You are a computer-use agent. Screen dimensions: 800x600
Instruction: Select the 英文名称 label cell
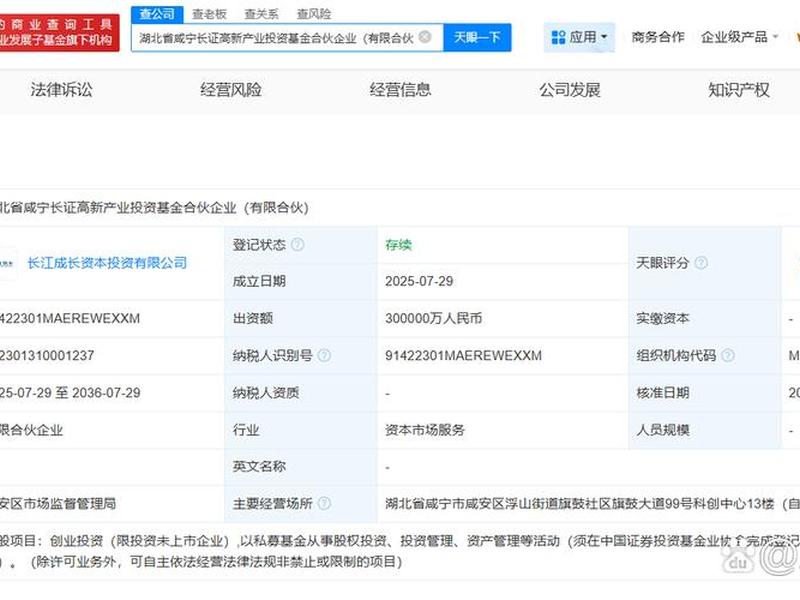301,467
